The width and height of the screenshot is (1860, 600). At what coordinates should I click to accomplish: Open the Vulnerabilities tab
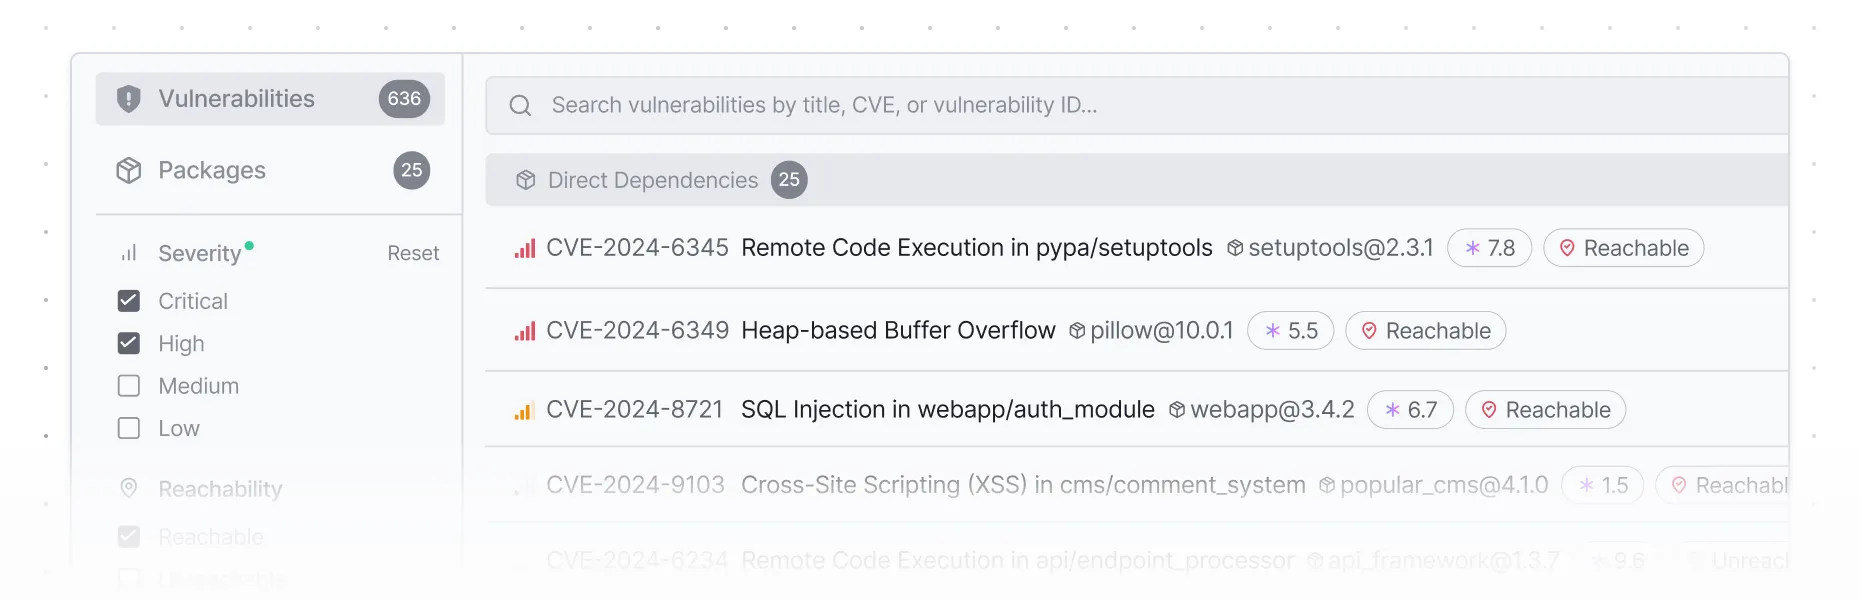click(270, 99)
